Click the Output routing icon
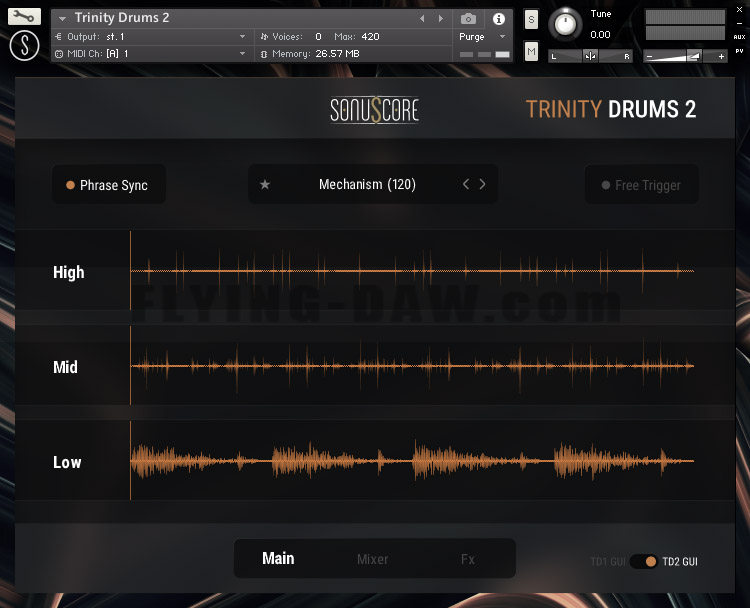The image size is (750, 608). (x=58, y=36)
